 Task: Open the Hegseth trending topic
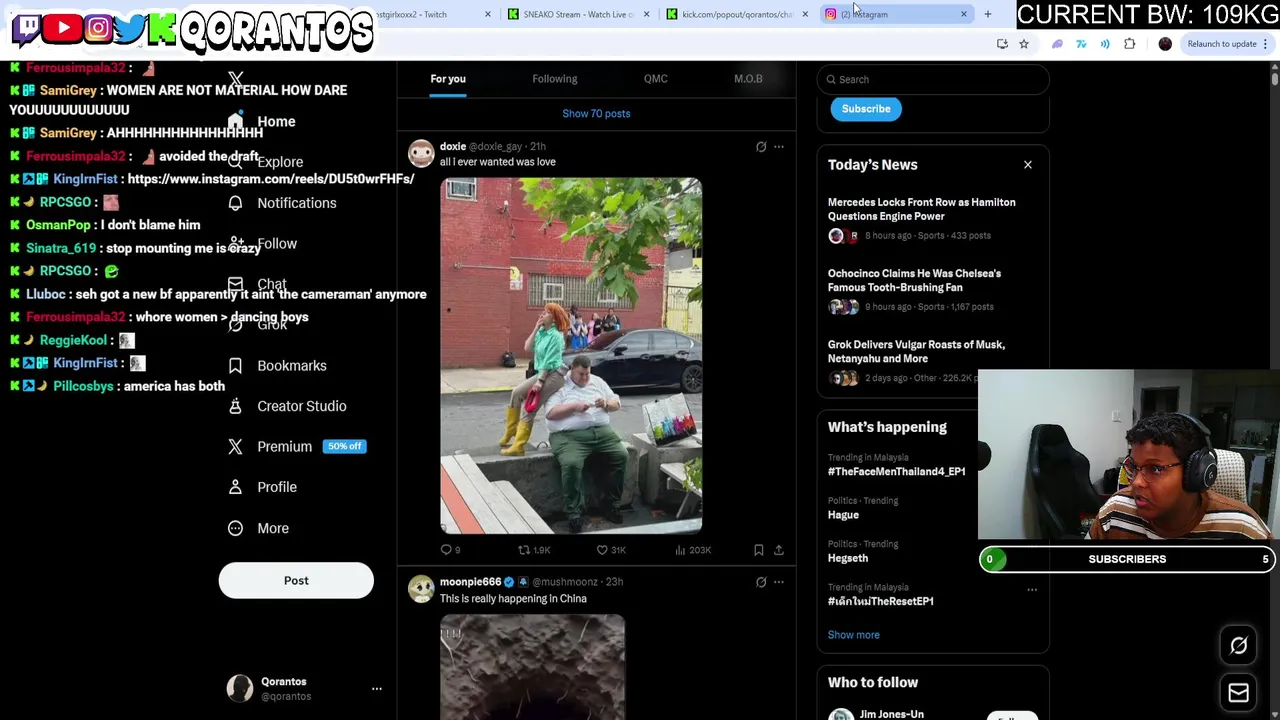848,558
